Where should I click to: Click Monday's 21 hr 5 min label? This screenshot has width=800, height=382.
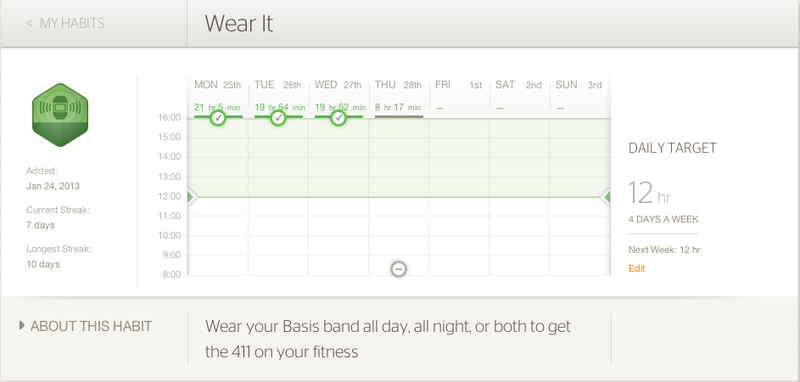click(217, 107)
